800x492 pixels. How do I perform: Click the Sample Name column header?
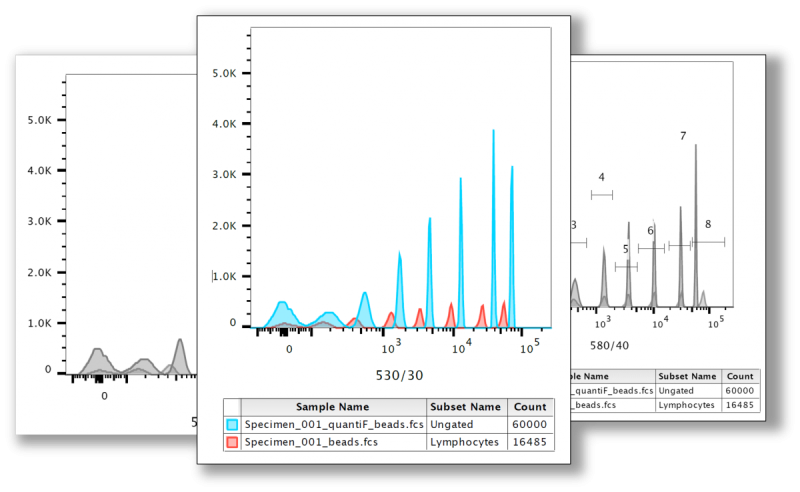tap(333, 407)
